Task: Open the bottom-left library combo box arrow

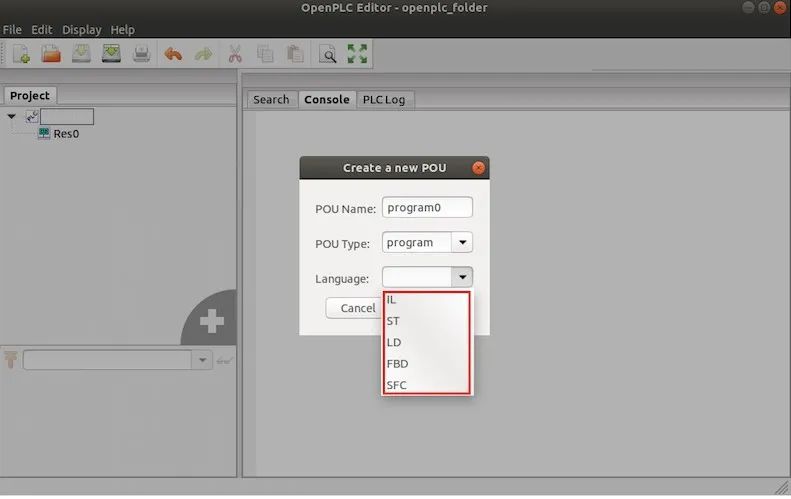Action: coord(202,360)
